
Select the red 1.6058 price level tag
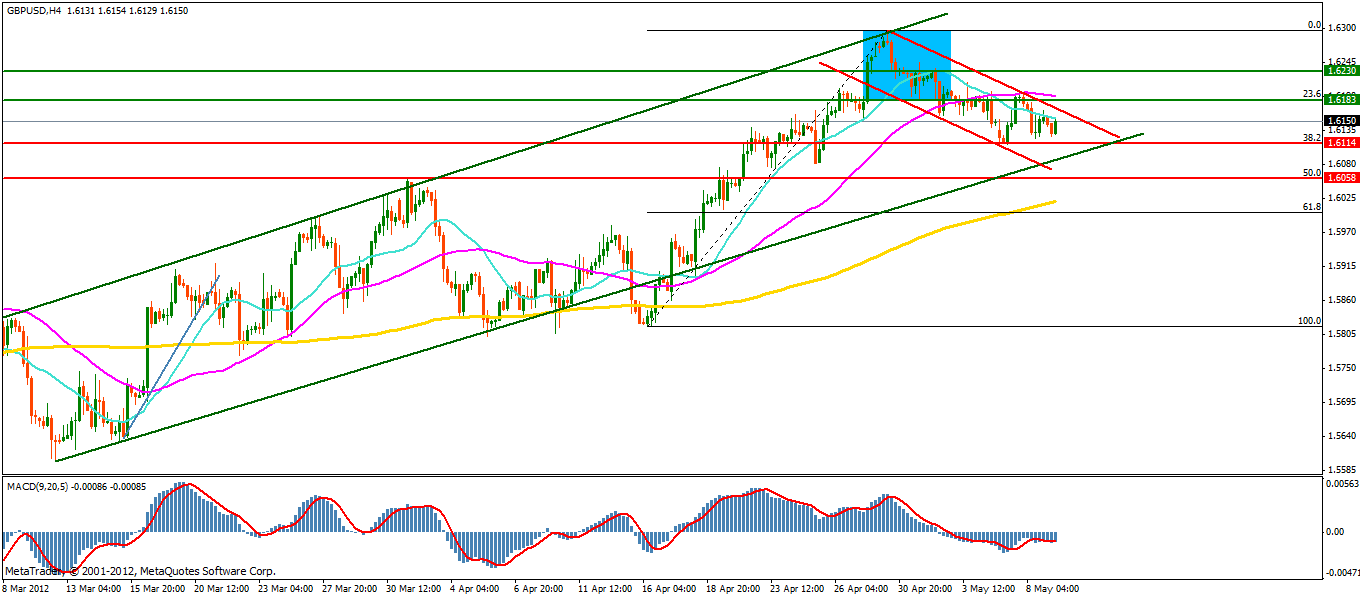tap(1340, 177)
